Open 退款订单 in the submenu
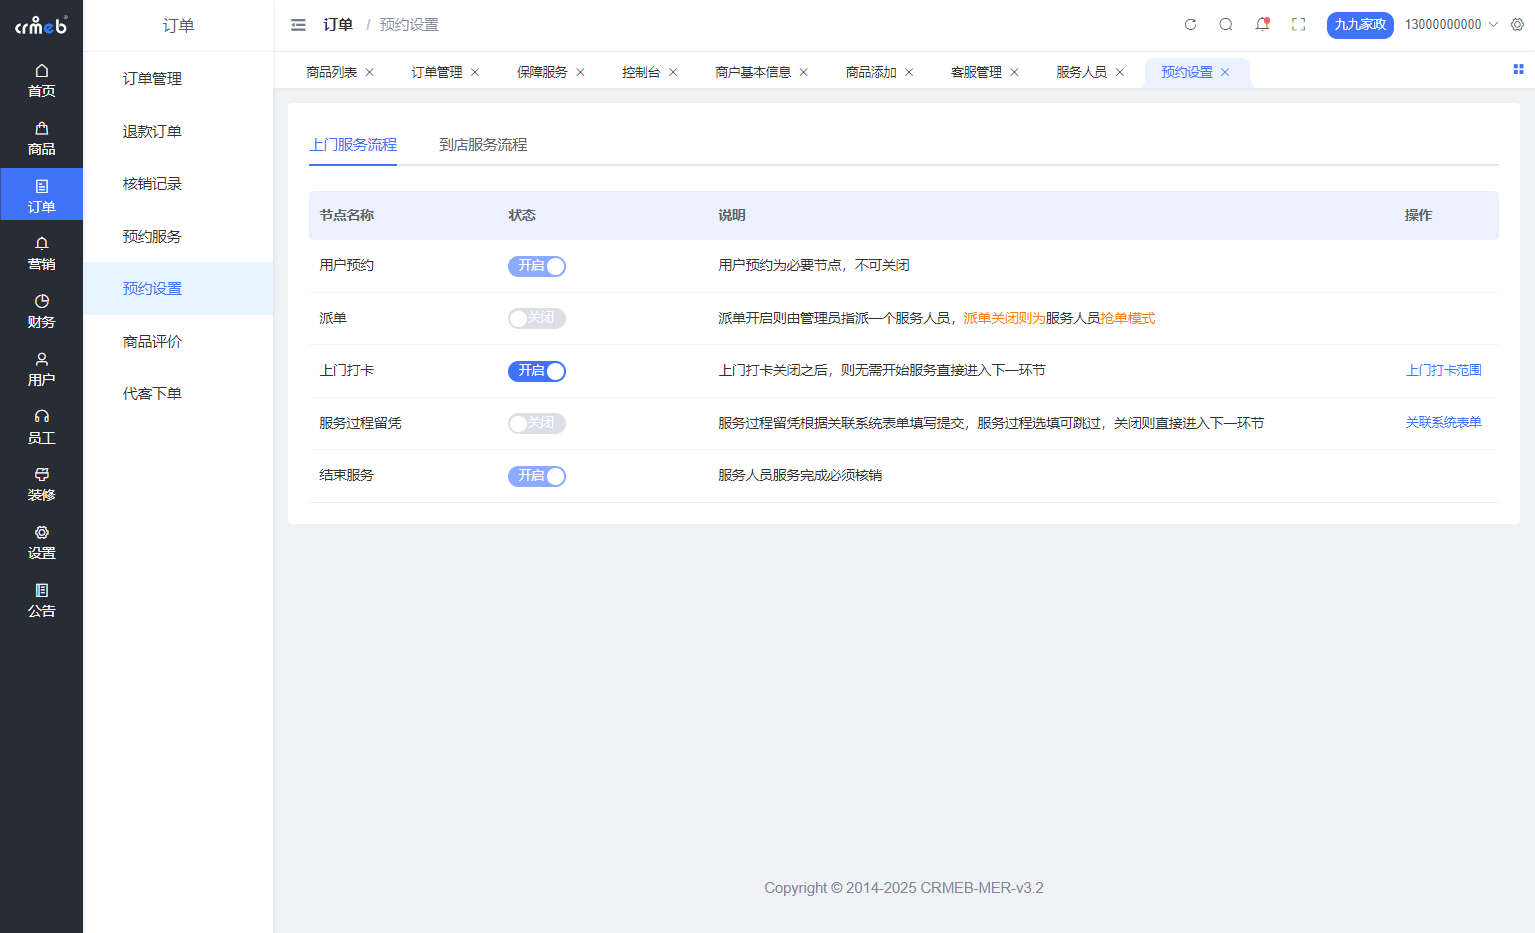This screenshot has height=933, width=1535. point(178,131)
